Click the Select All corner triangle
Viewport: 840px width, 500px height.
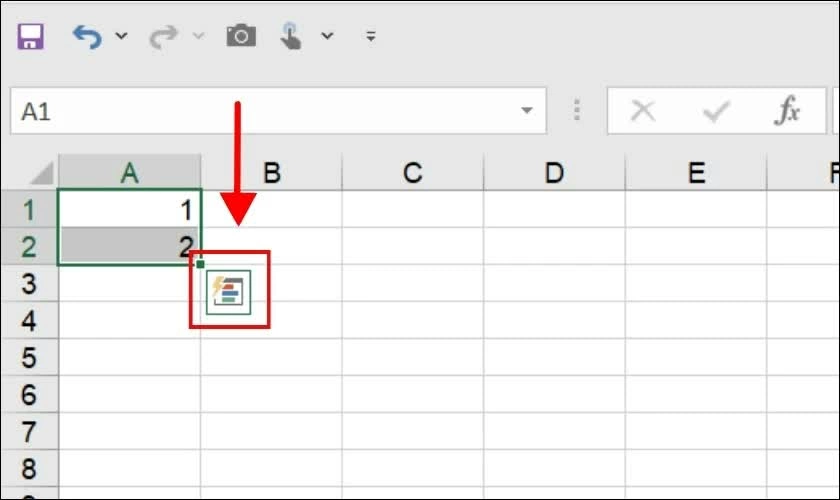point(42,173)
